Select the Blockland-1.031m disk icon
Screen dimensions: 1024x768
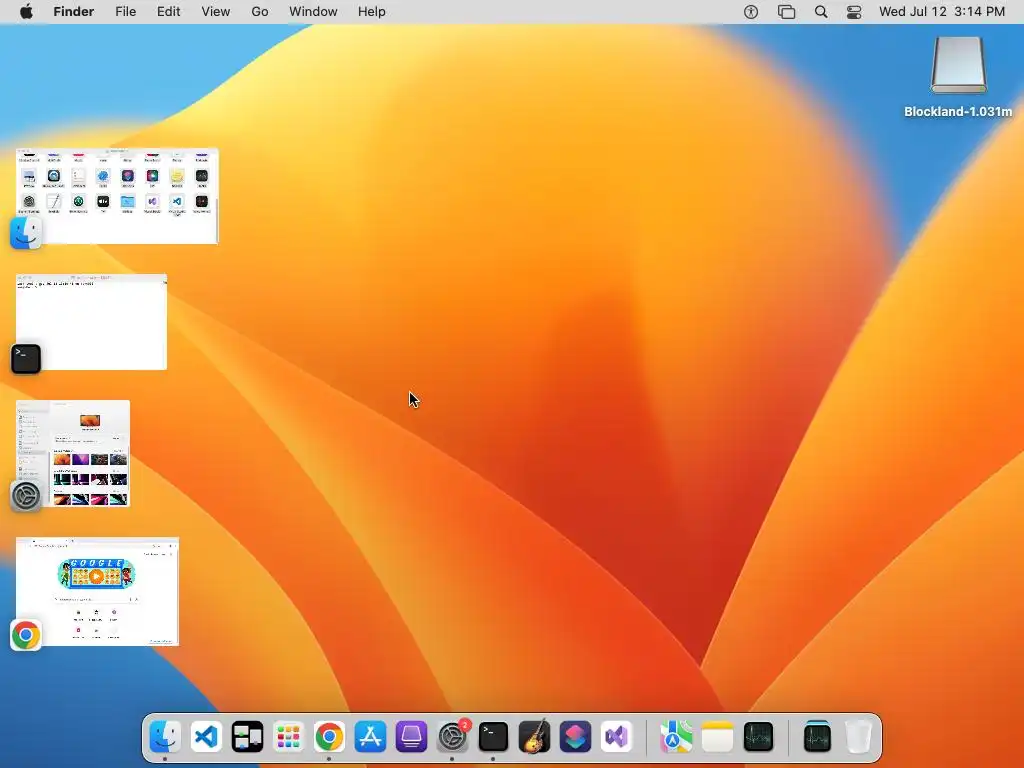[x=958, y=65]
